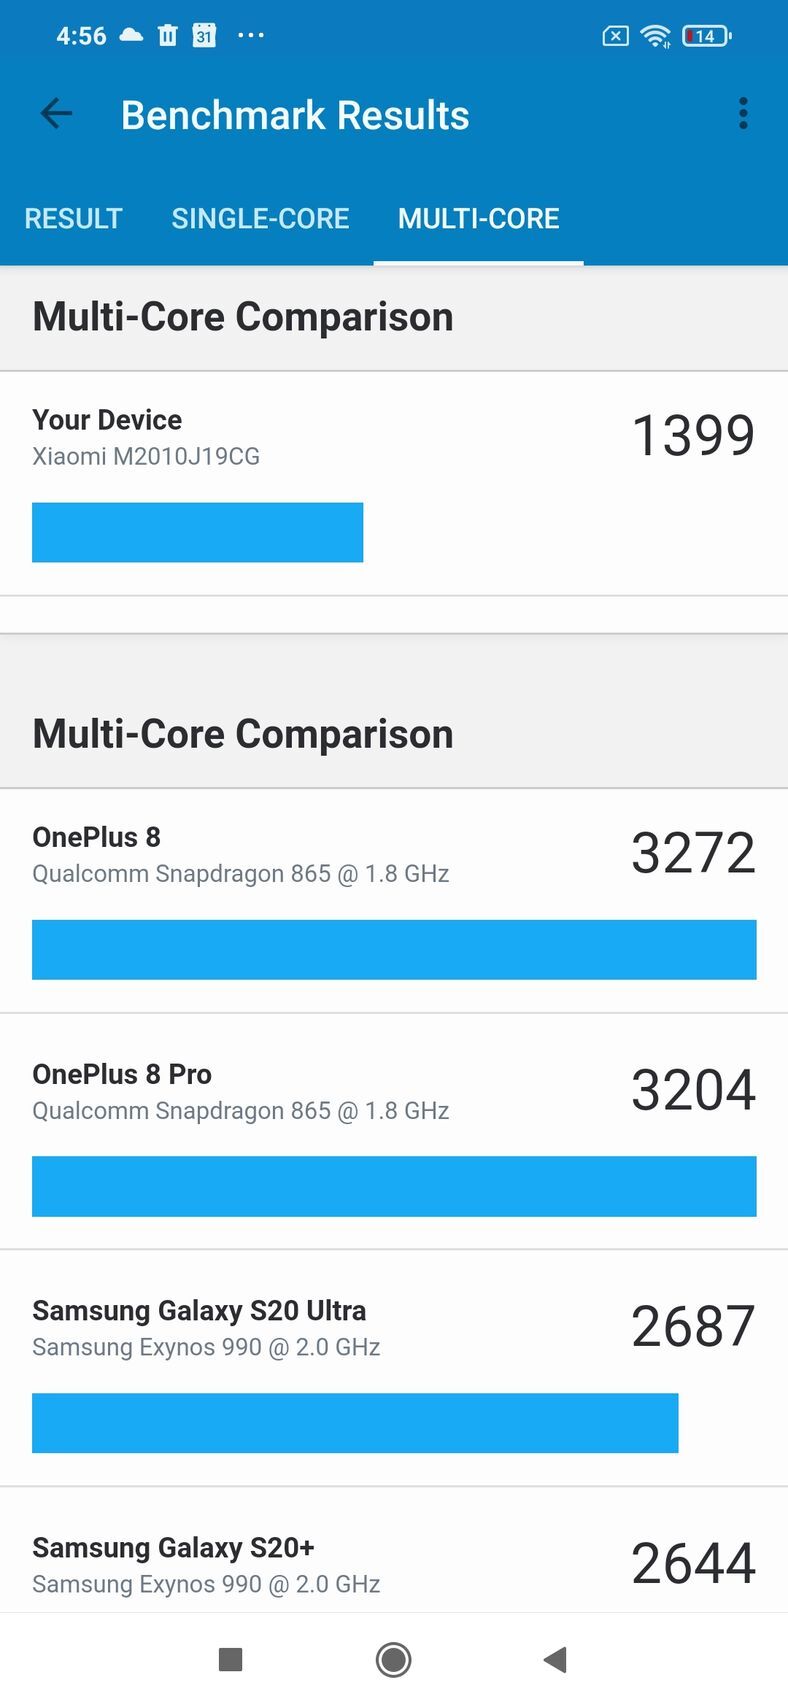Image resolution: width=788 pixels, height=1707 pixels.
Task: Select the MULTI-CORE tab
Action: (478, 219)
